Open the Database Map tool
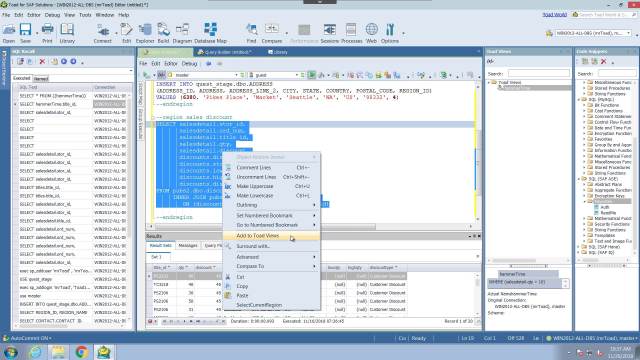 click(x=210, y=33)
